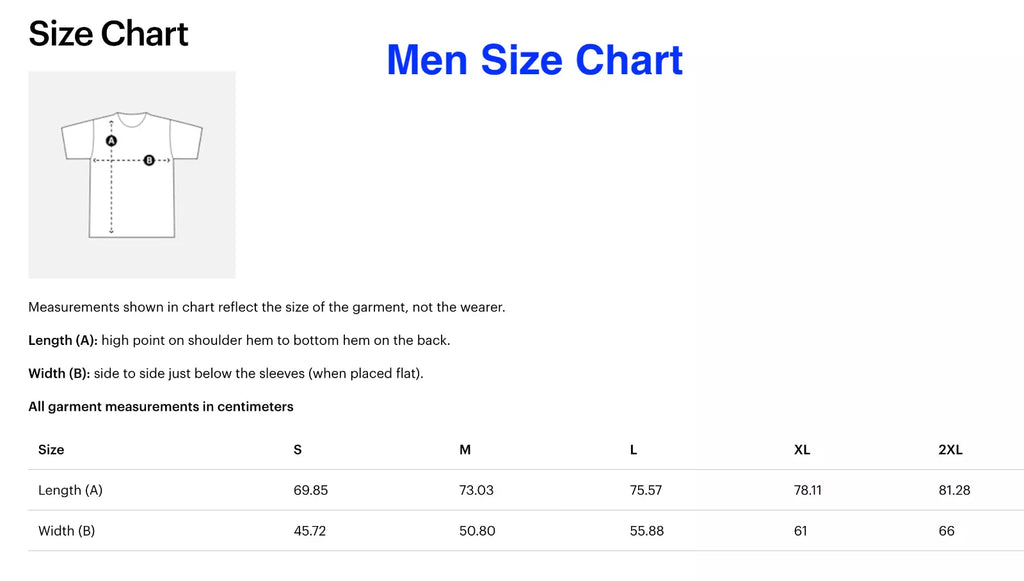
Task: Click the Width (B) row label
Action: click(67, 531)
